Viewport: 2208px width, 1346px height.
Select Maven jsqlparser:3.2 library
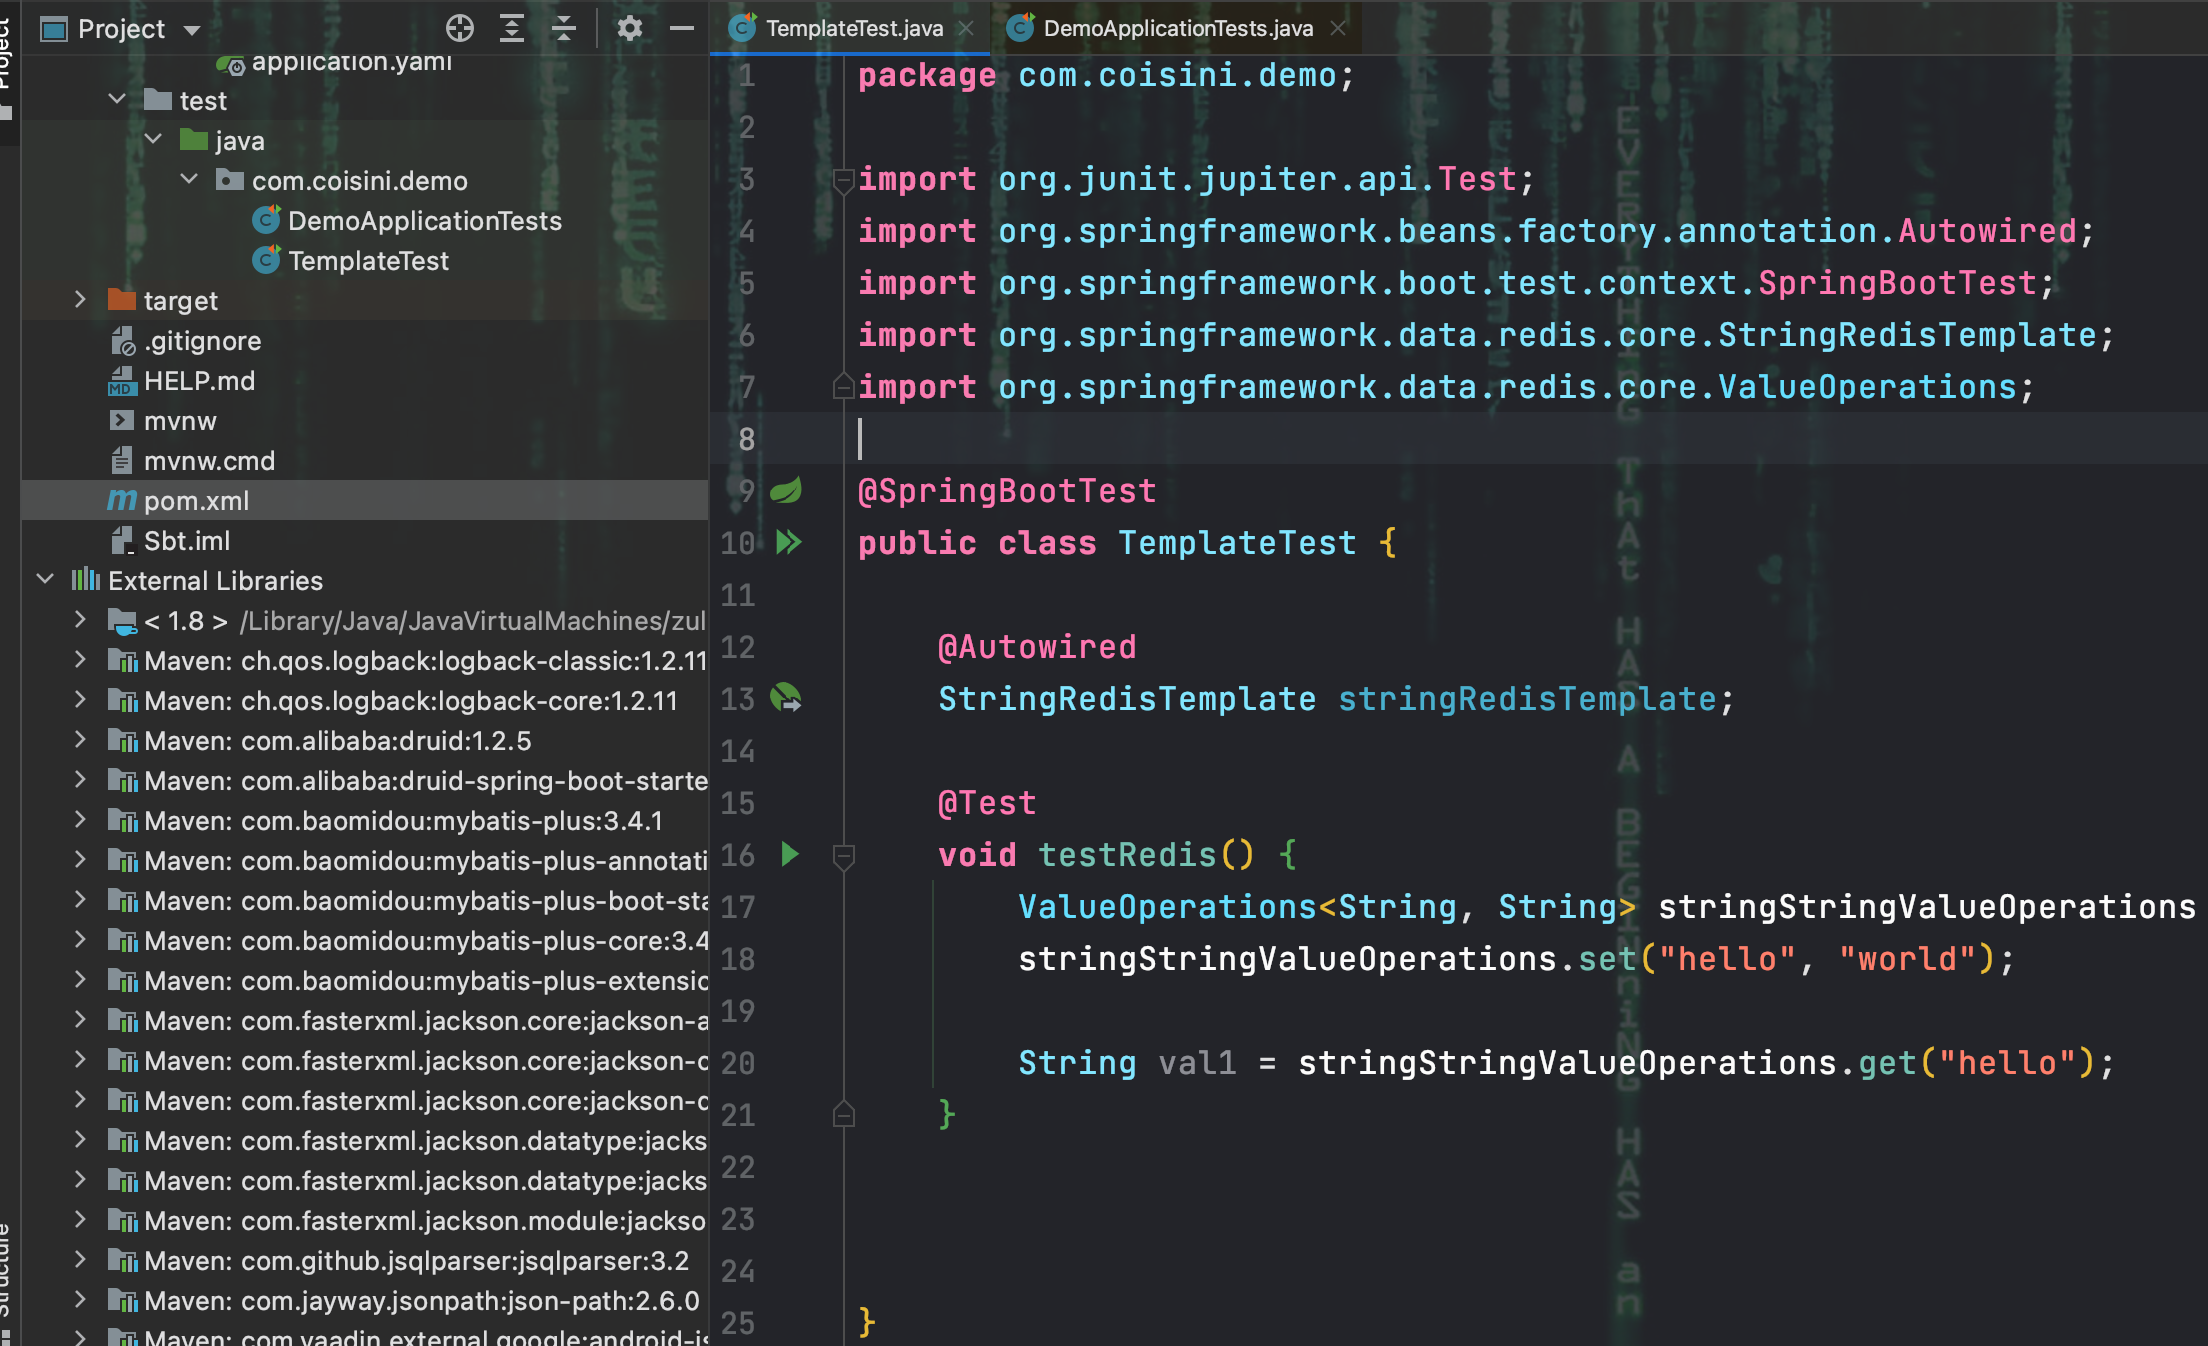pos(416,1260)
